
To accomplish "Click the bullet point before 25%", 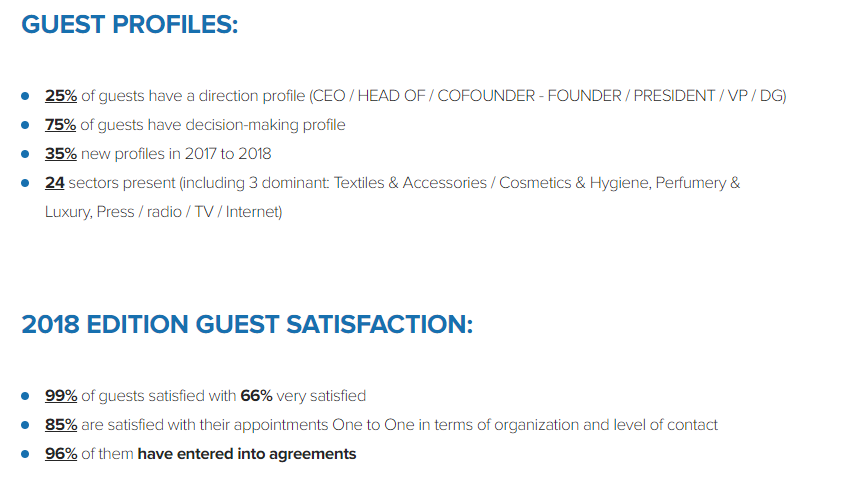I will click(25, 96).
